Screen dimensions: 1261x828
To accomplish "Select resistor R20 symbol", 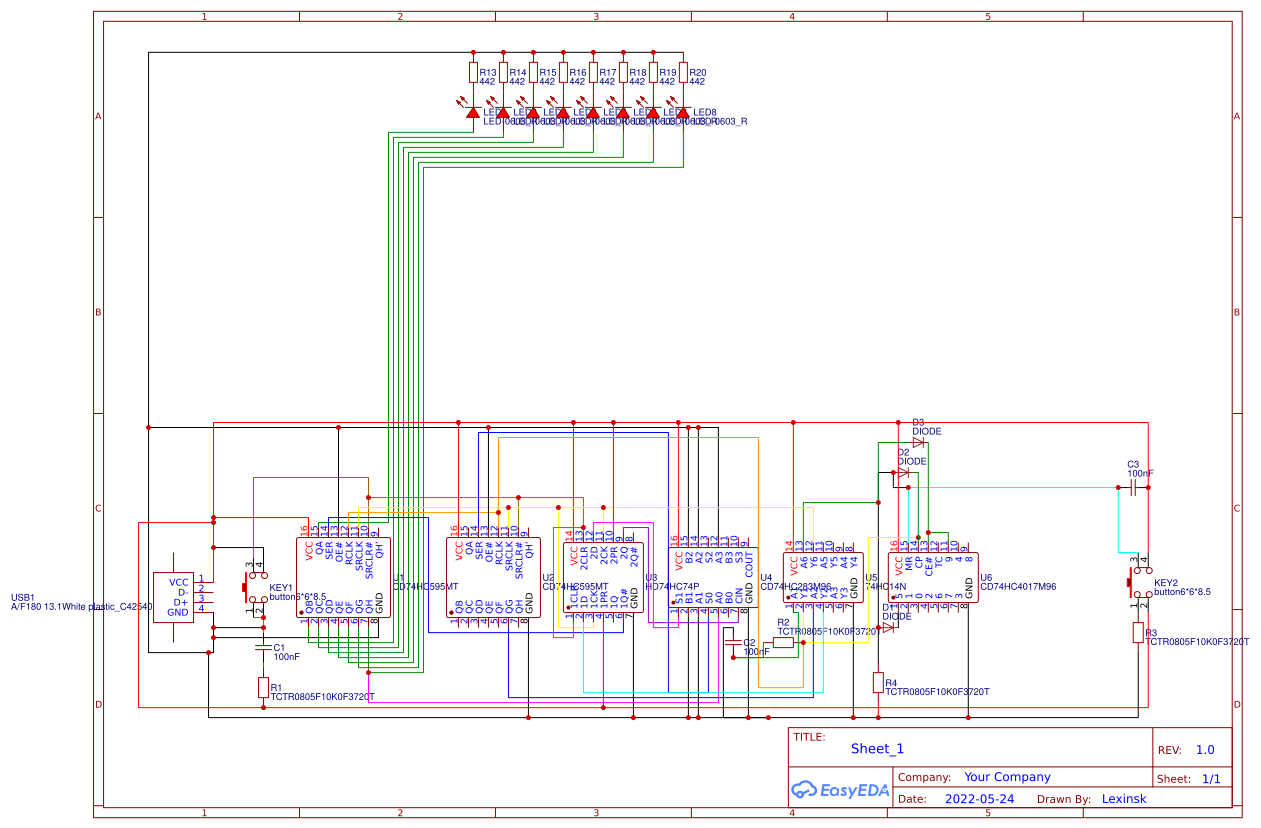I will tap(683, 72).
